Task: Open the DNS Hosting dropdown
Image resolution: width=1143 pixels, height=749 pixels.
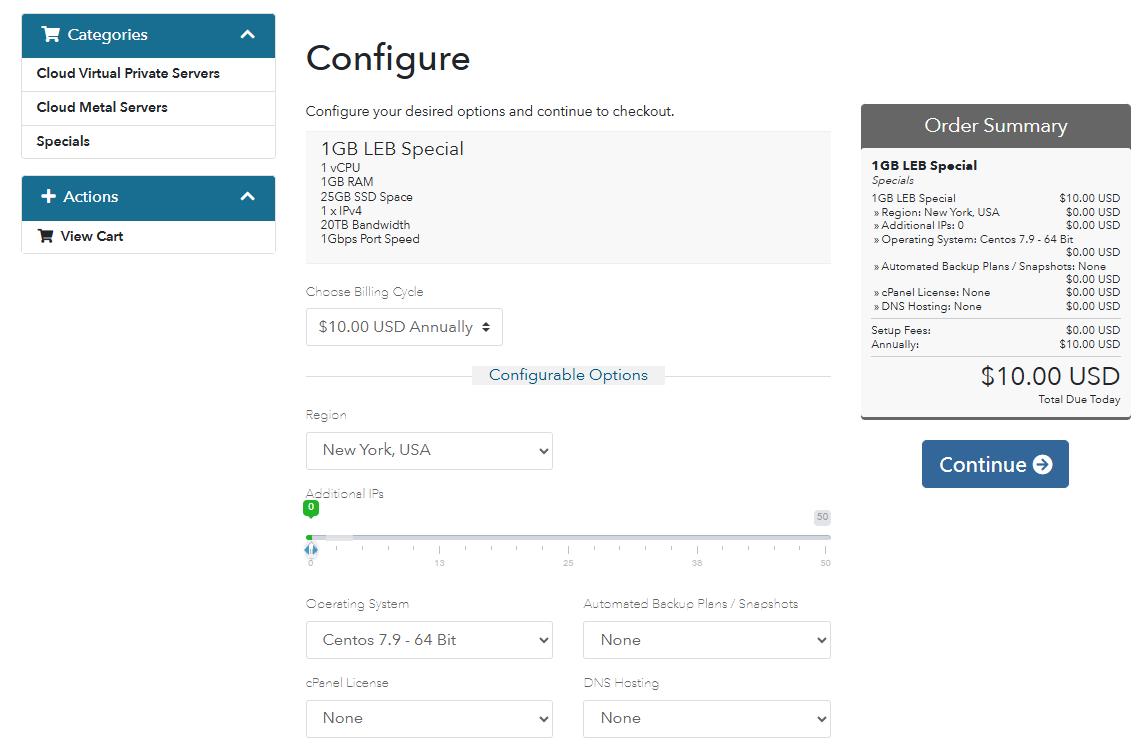Action: 706,719
